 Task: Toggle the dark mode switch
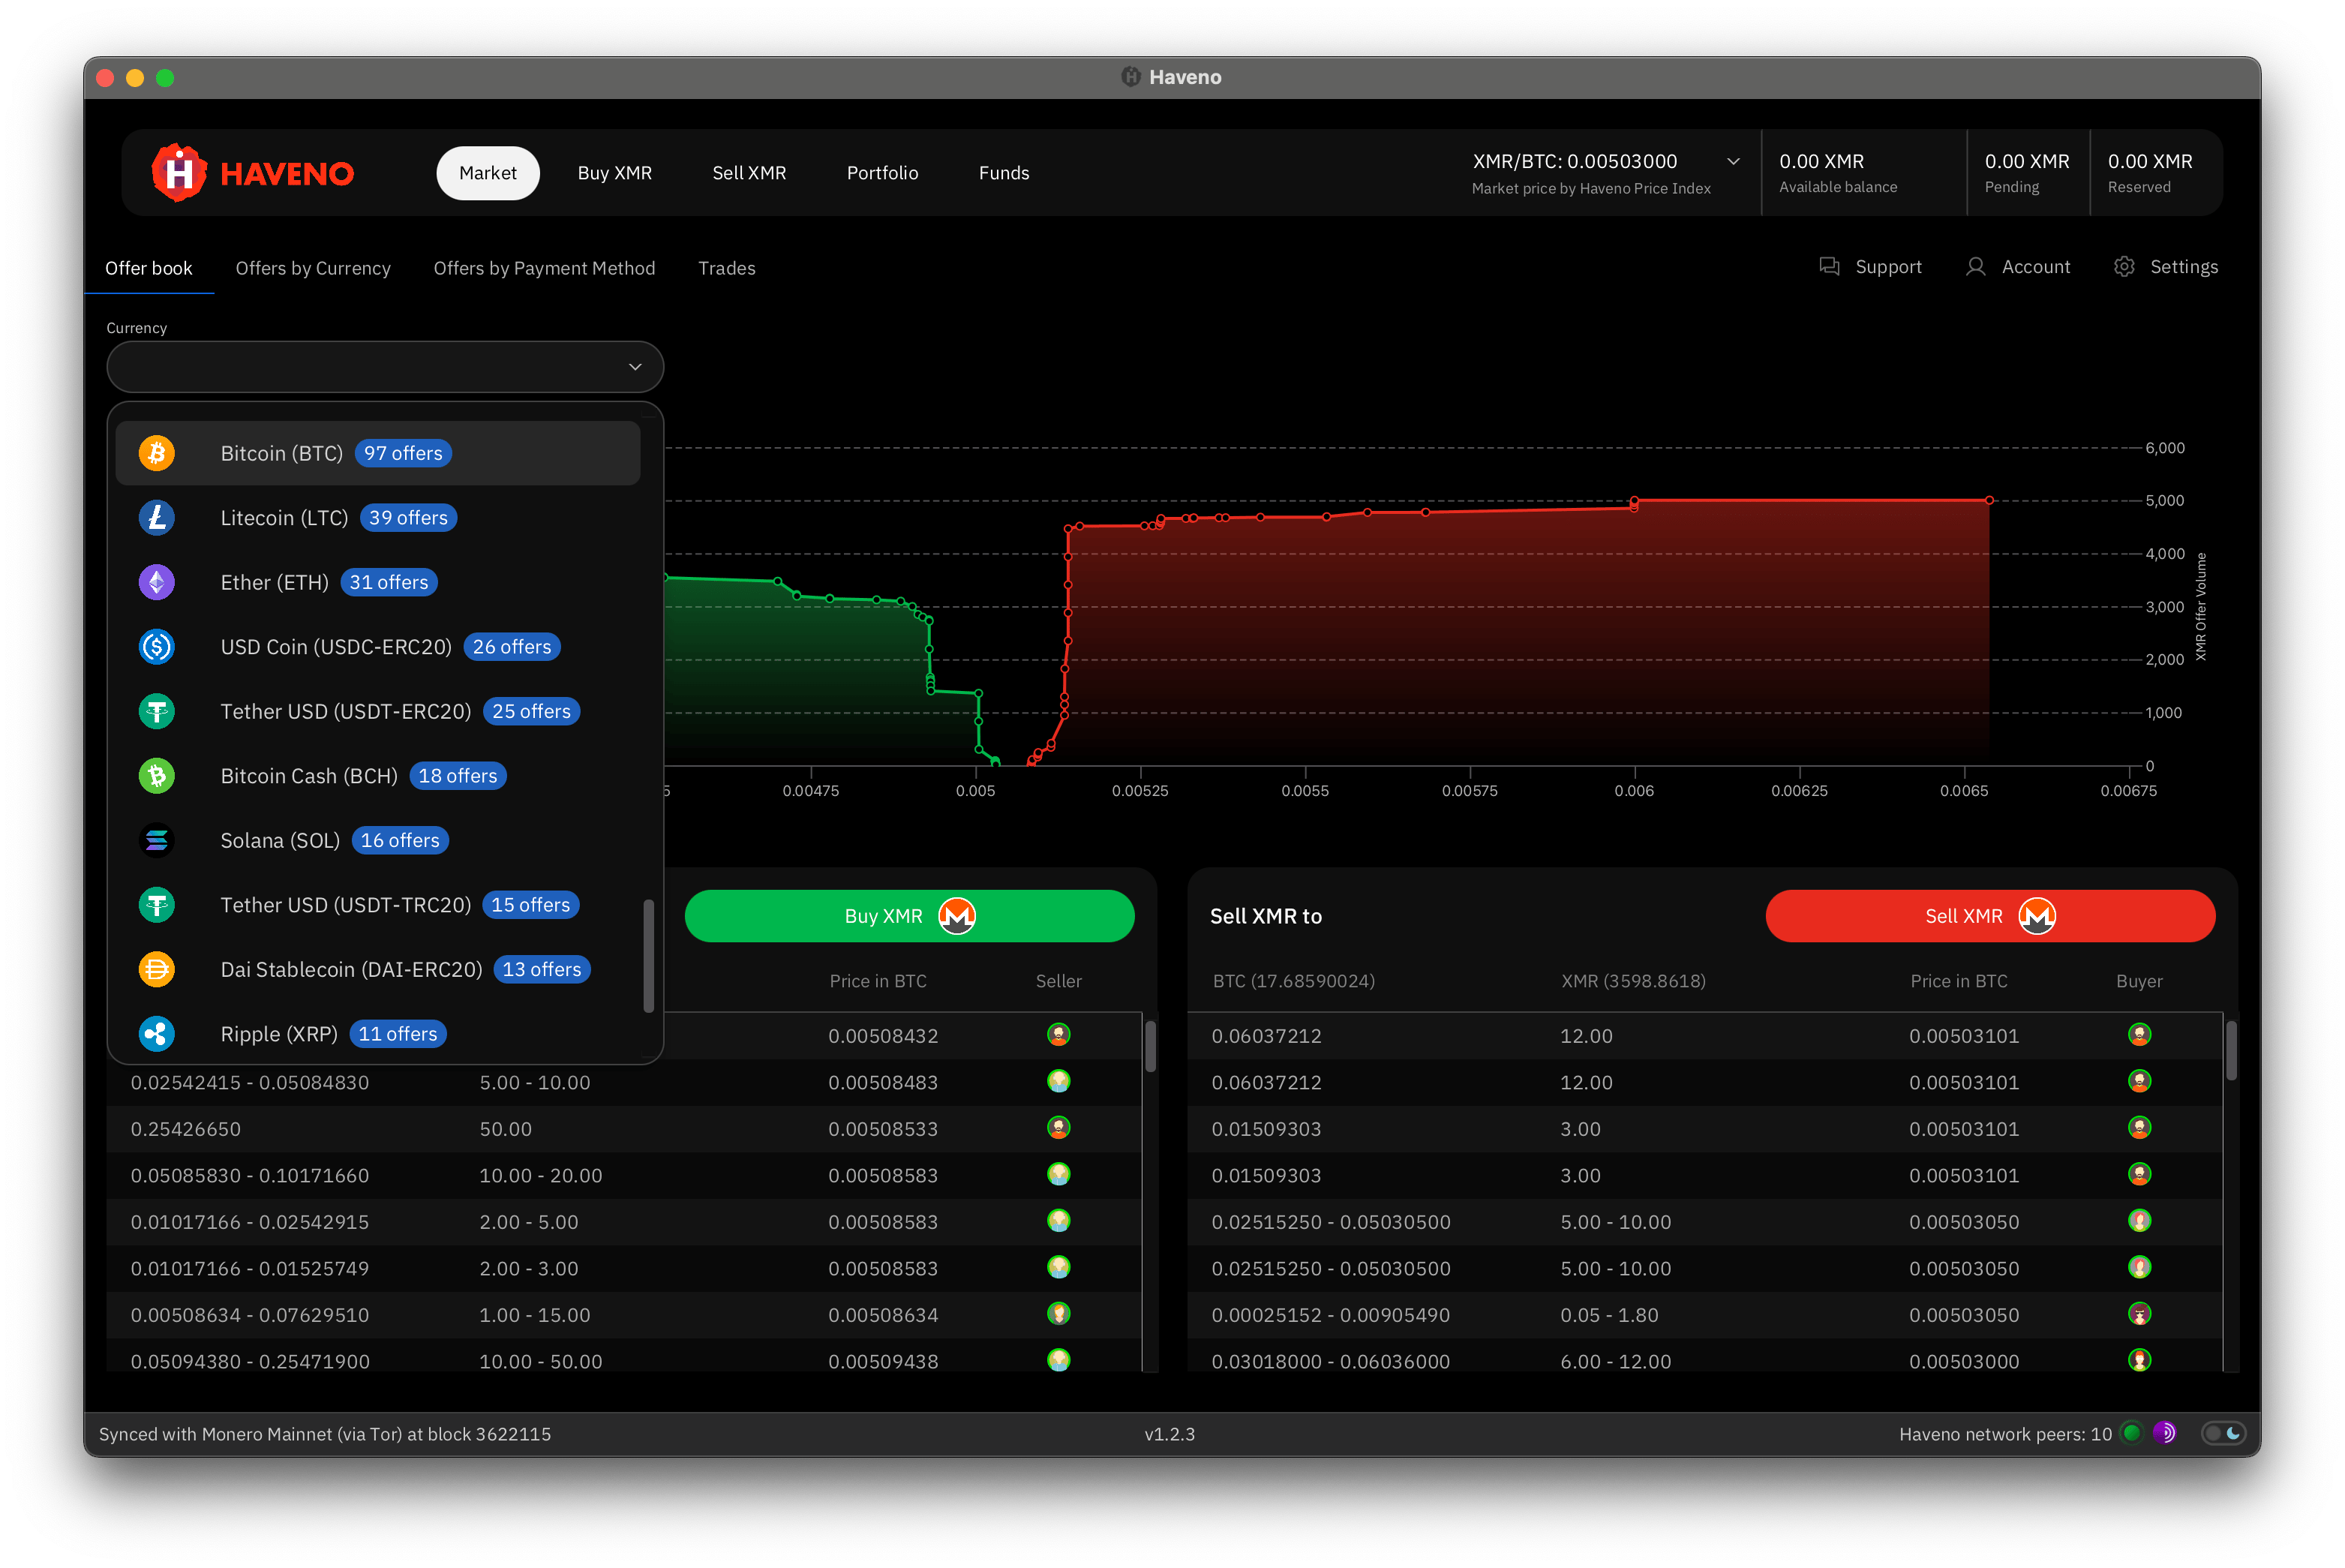click(2223, 1433)
